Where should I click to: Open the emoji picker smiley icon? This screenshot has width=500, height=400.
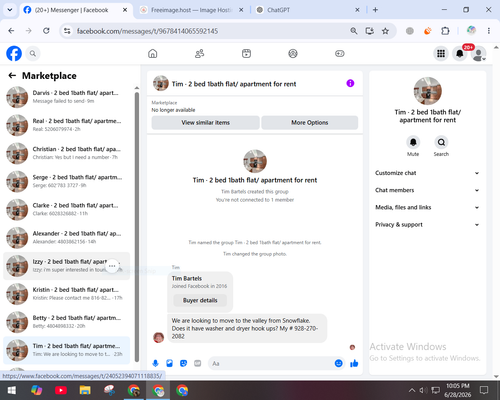(338, 363)
